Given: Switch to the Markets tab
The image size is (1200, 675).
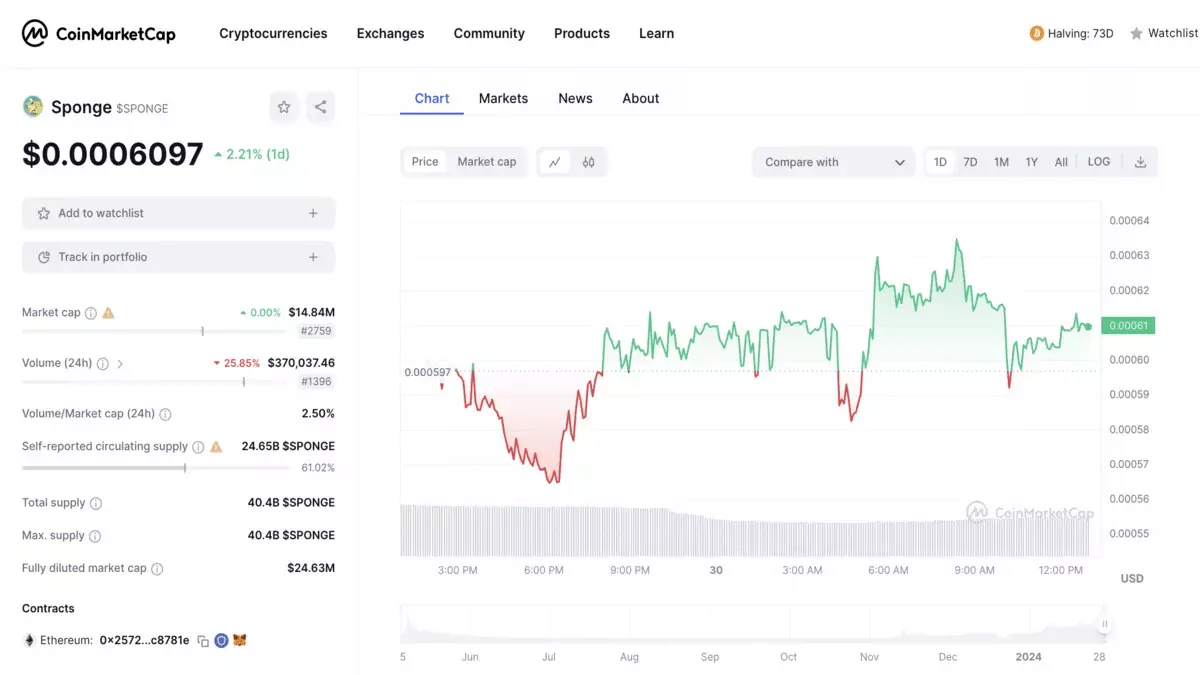Looking at the screenshot, I should pos(503,98).
